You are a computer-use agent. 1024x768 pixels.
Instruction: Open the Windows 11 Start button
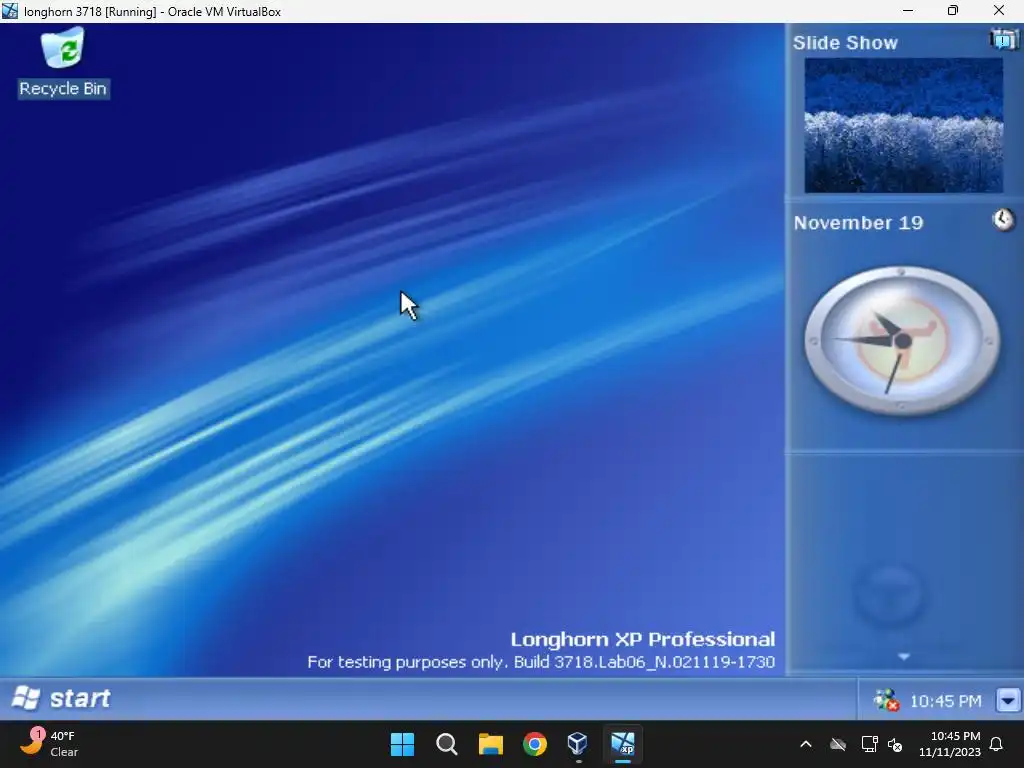tap(402, 744)
